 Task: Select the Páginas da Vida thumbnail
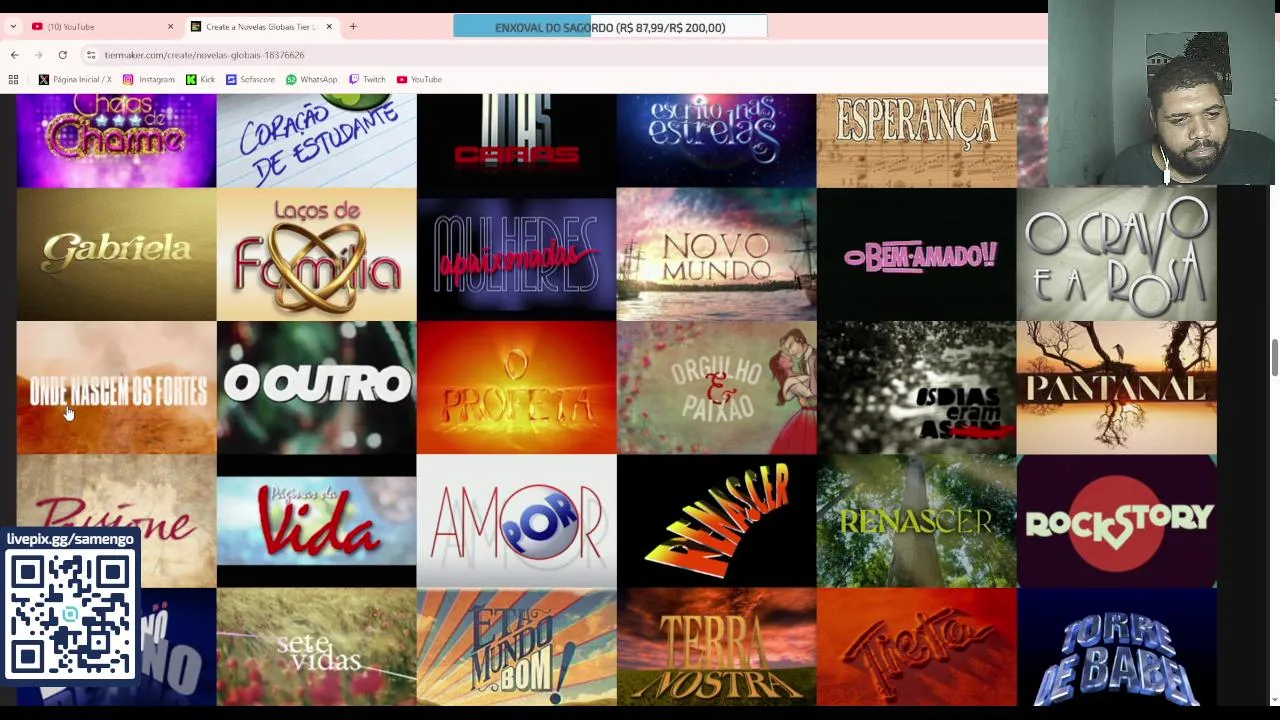pyautogui.click(x=316, y=521)
